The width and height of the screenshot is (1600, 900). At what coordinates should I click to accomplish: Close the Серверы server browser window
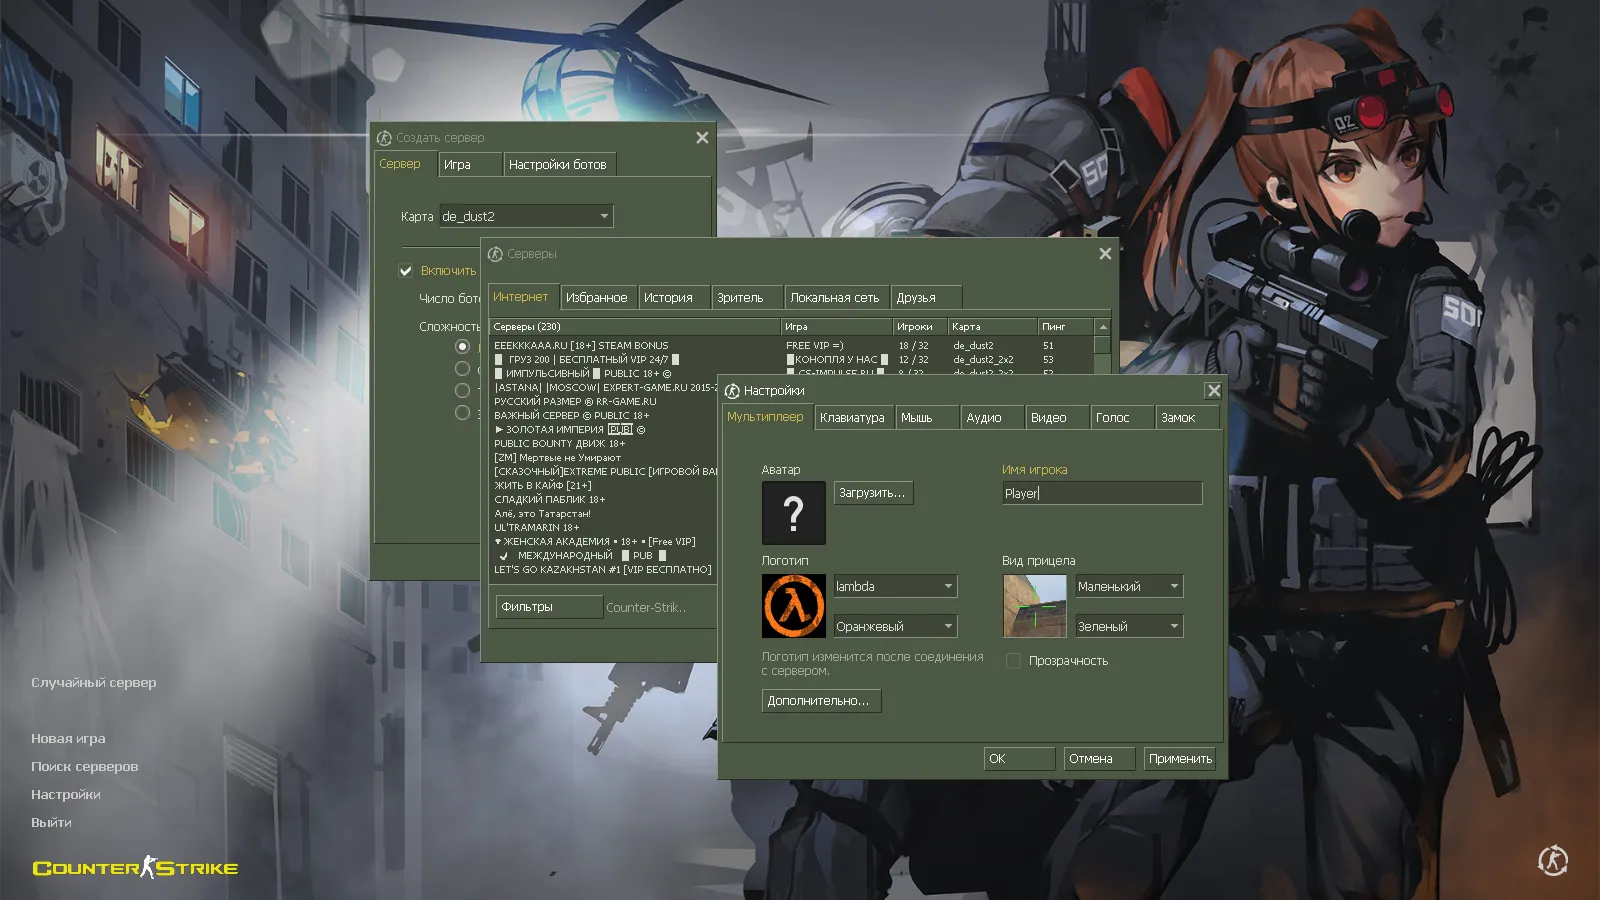[x=1105, y=254]
